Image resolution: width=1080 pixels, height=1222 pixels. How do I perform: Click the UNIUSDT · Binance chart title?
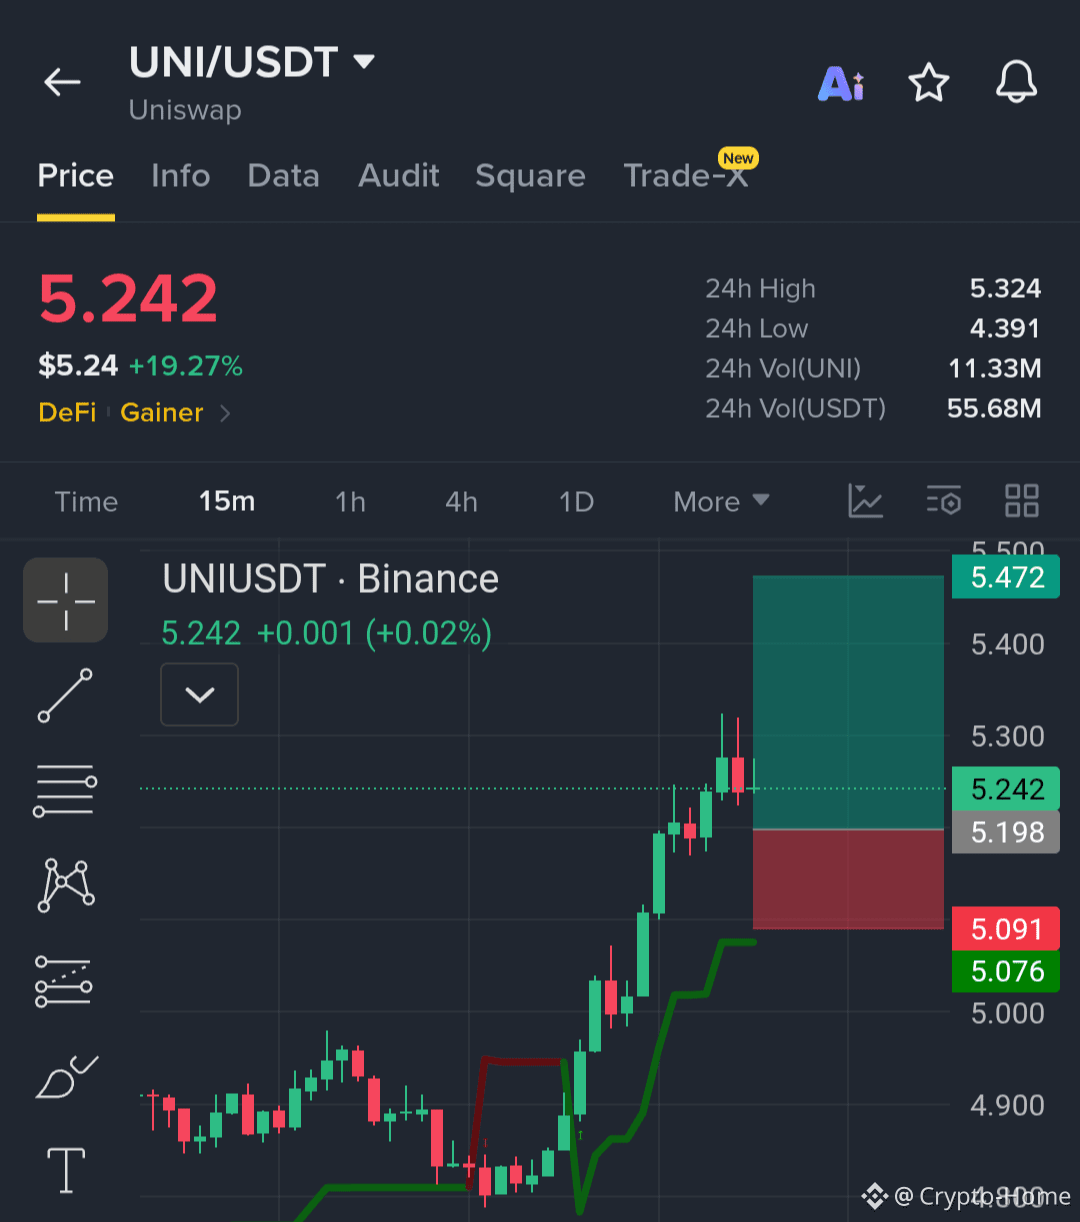click(330, 579)
